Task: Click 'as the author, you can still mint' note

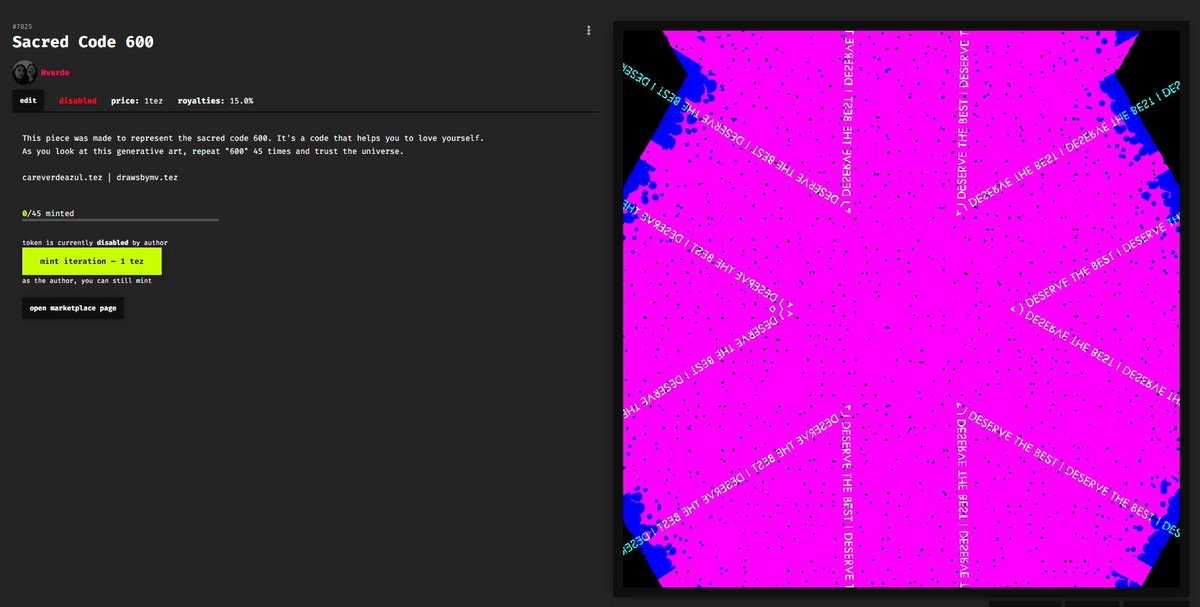Action: (x=87, y=281)
